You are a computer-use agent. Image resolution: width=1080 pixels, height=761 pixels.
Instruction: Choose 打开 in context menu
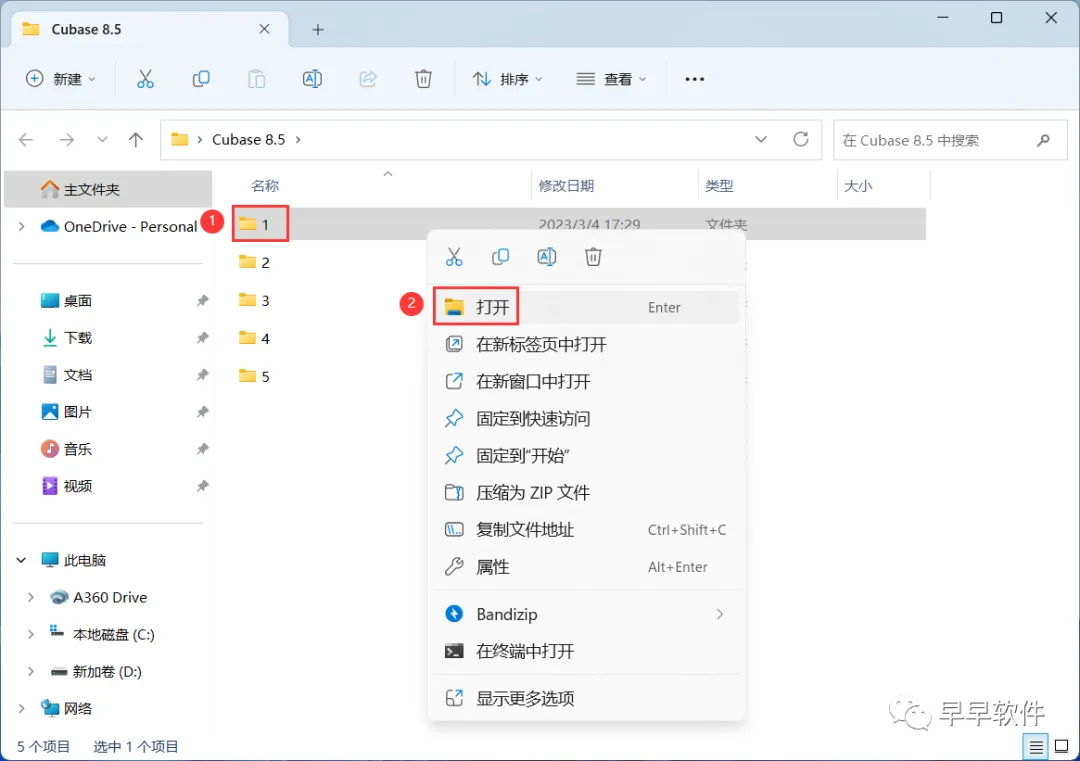586,307
